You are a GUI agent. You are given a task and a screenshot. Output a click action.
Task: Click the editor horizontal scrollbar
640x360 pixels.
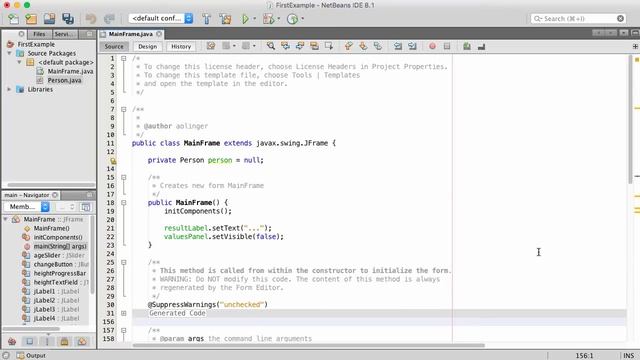point(309,345)
